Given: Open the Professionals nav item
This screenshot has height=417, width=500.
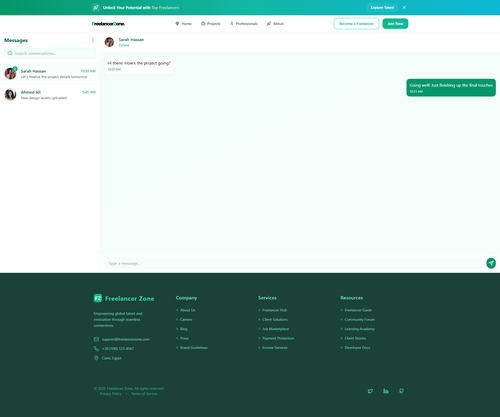Looking at the screenshot, I should click(244, 24).
